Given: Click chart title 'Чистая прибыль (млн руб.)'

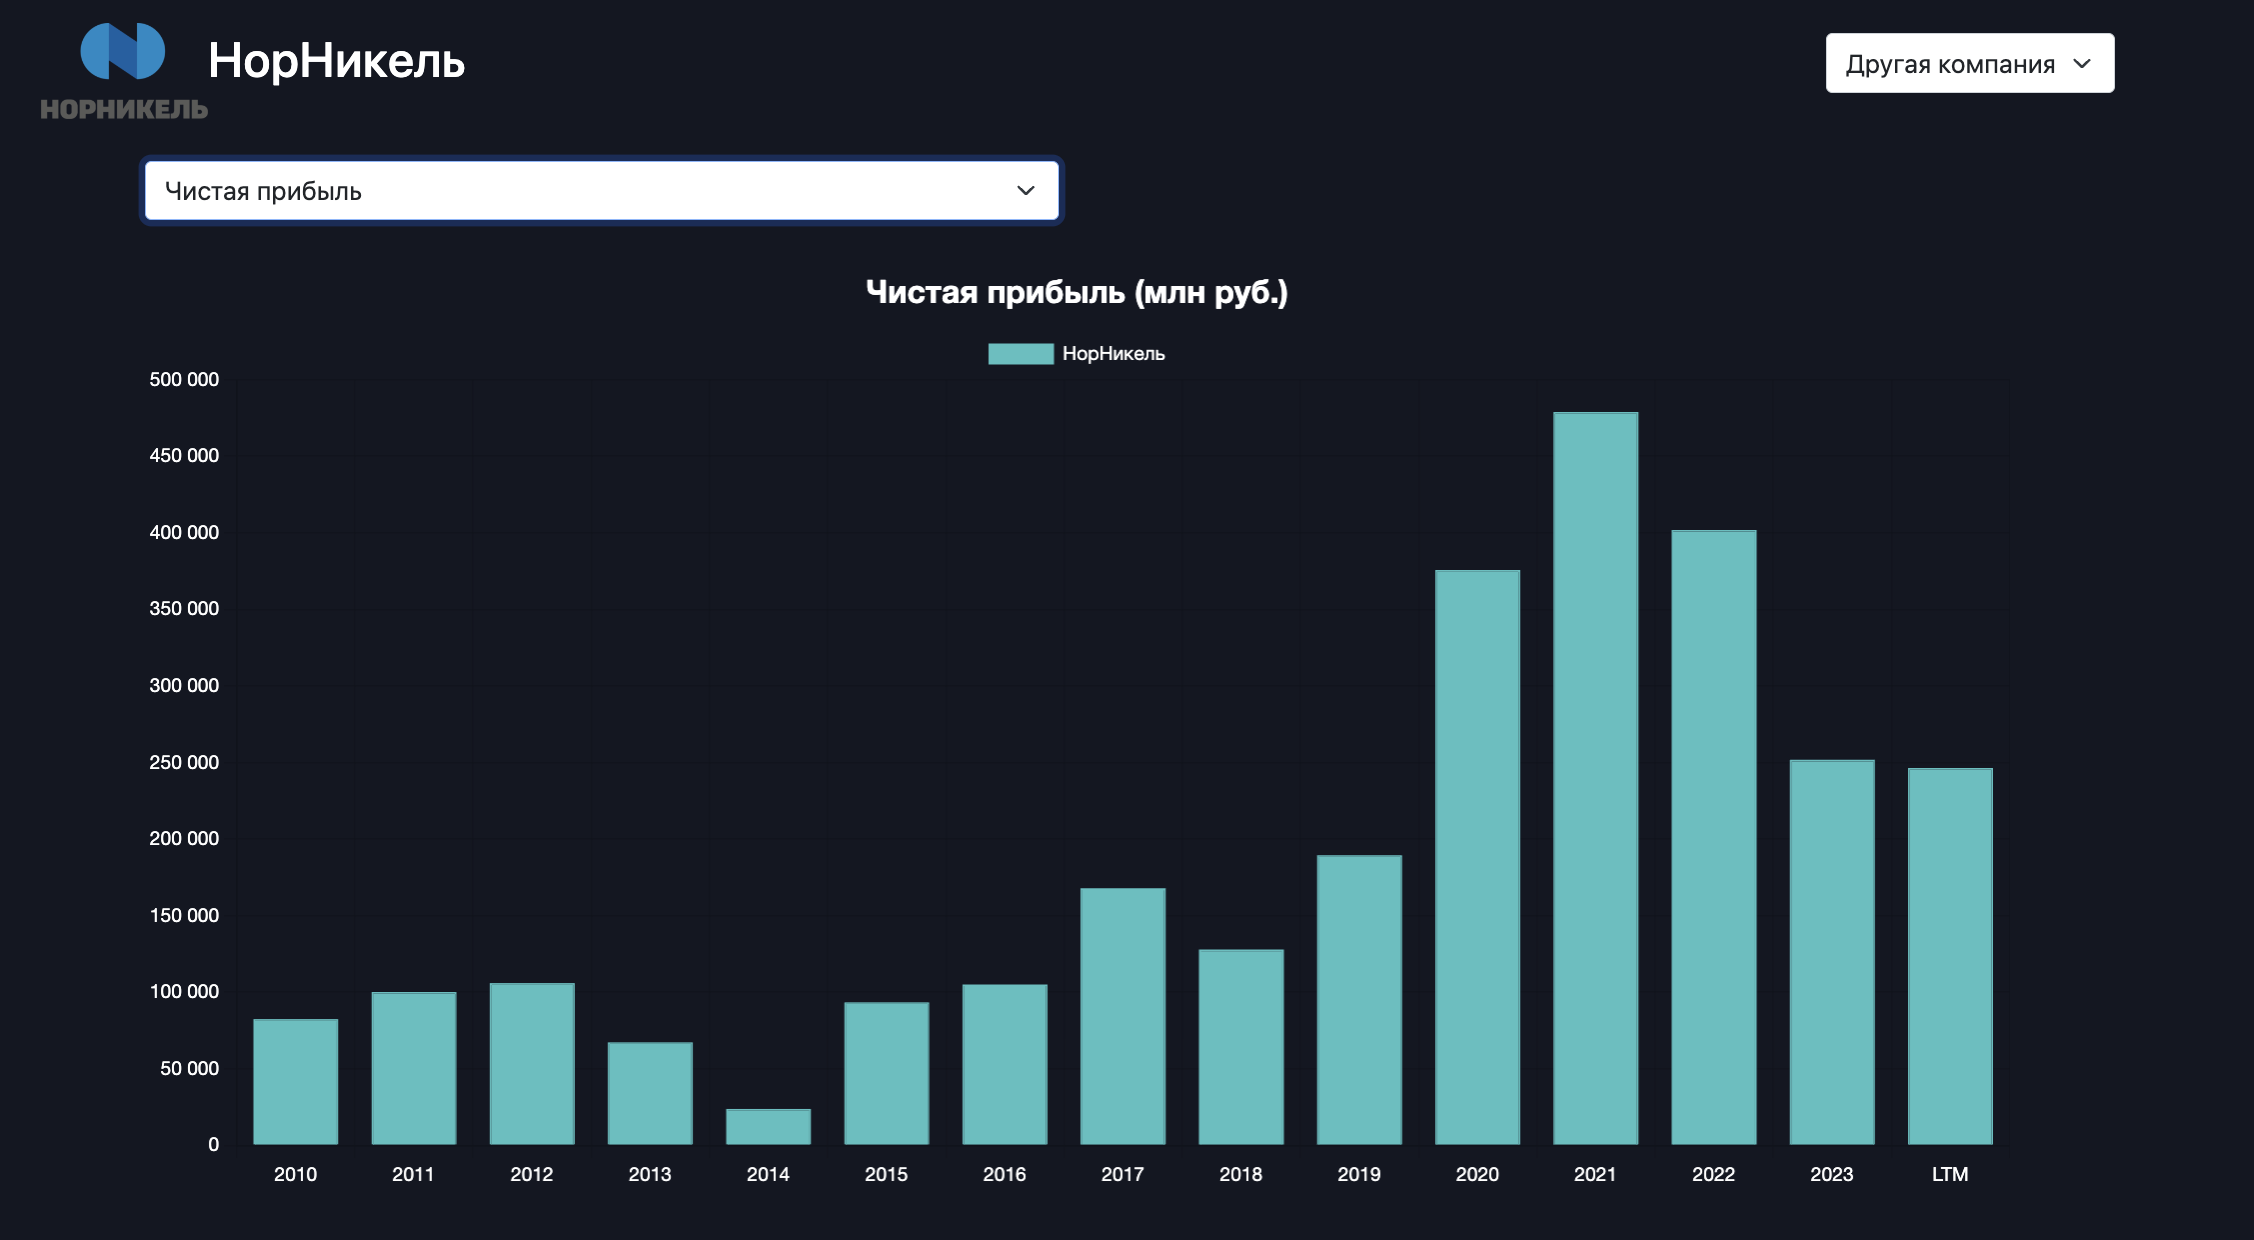Looking at the screenshot, I should tap(1076, 292).
